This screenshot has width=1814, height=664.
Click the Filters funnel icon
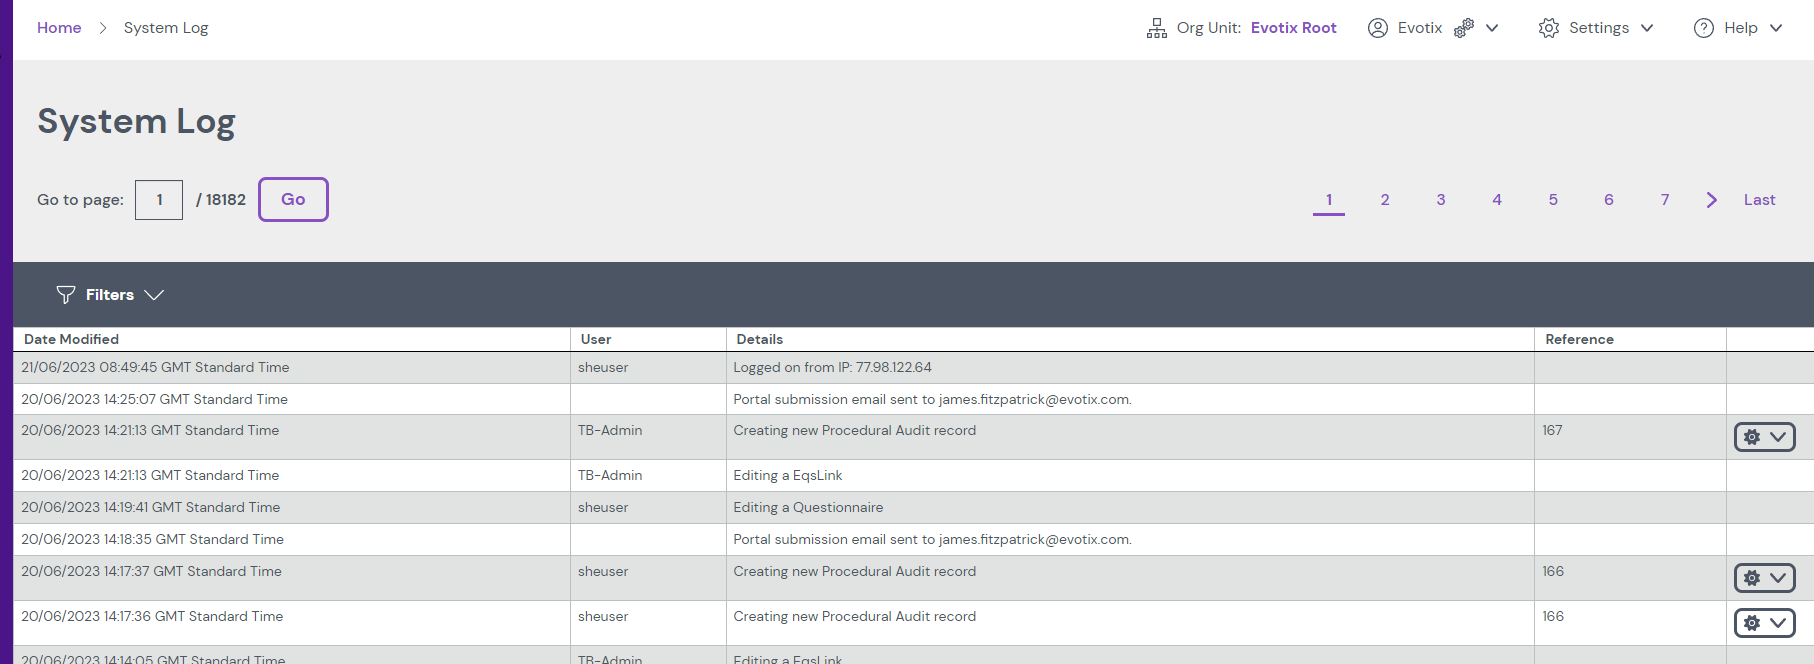[66, 295]
